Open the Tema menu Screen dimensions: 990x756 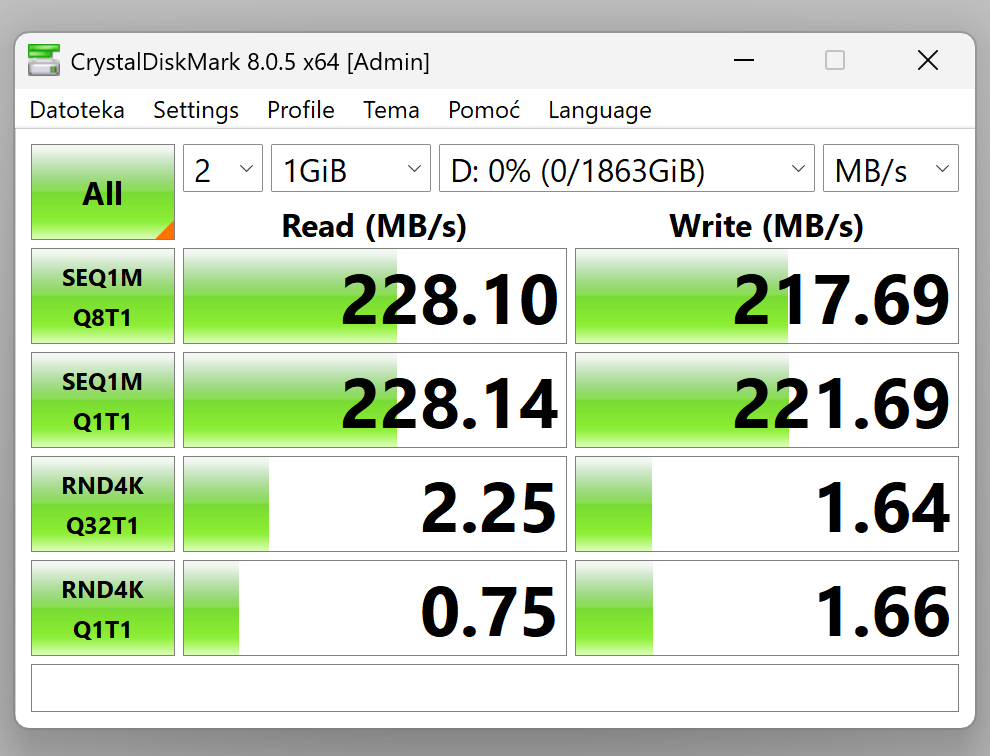tap(391, 110)
